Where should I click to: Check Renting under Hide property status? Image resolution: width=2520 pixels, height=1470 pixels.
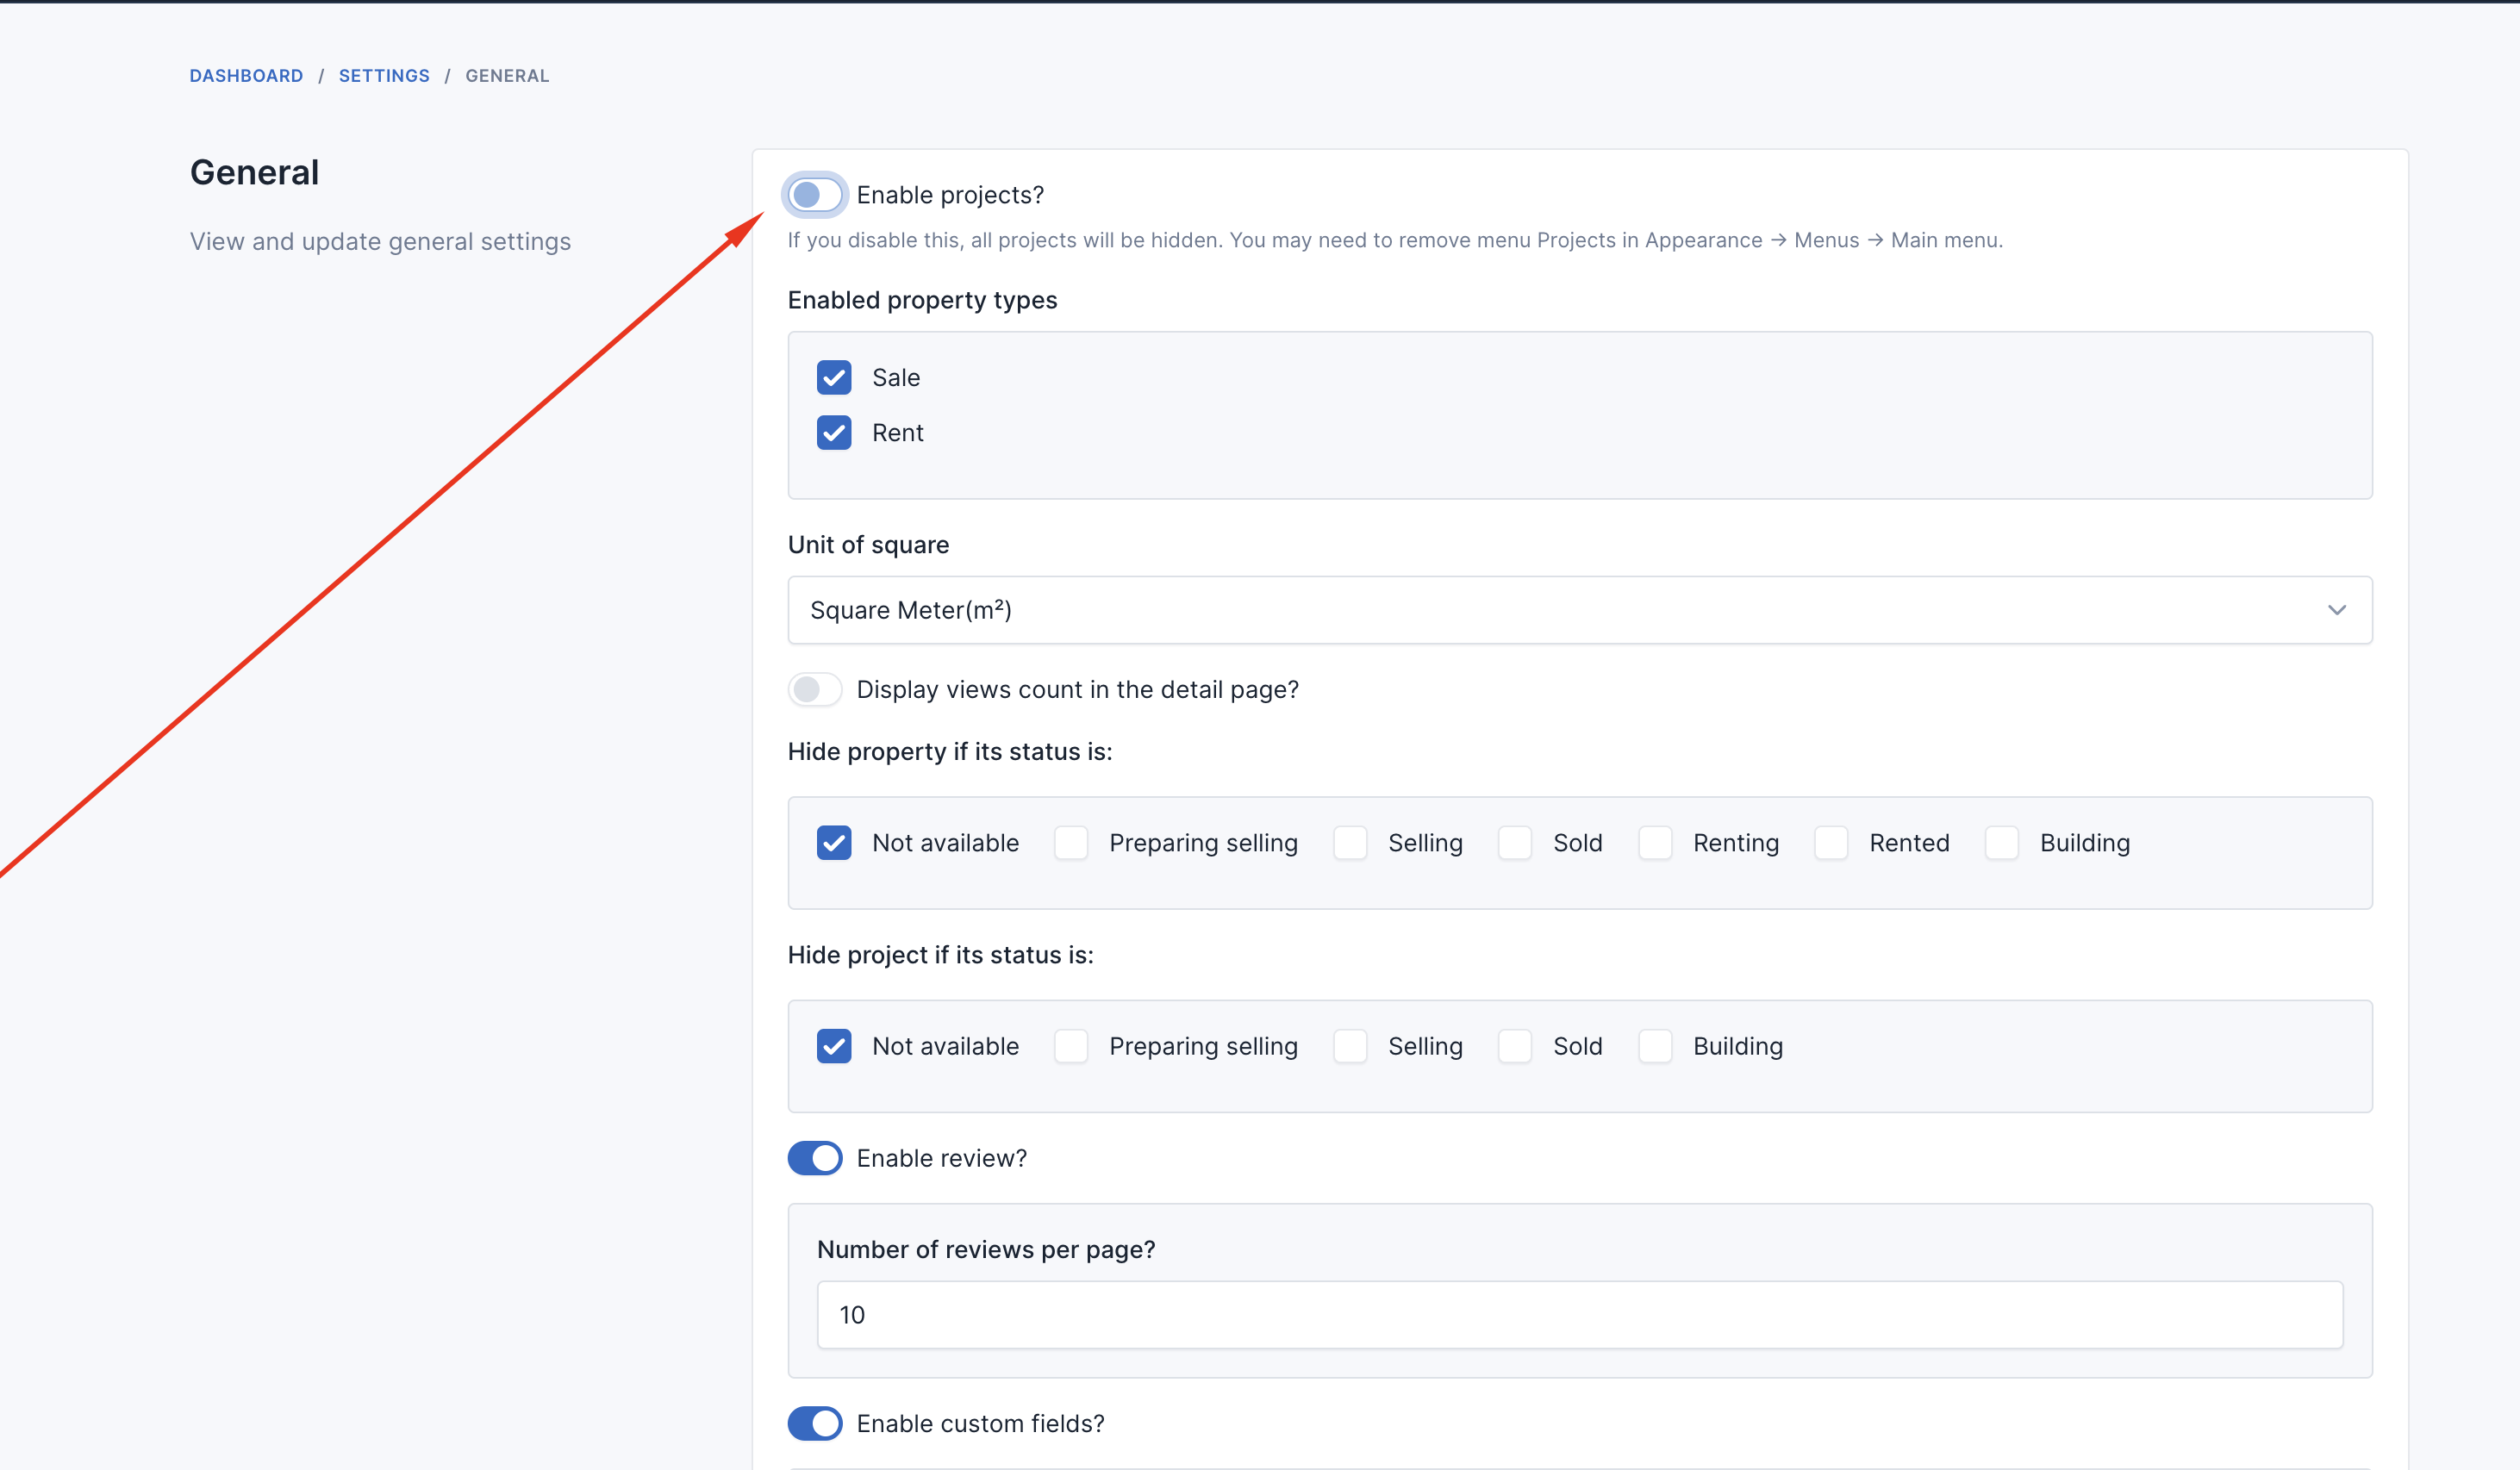coord(1655,843)
